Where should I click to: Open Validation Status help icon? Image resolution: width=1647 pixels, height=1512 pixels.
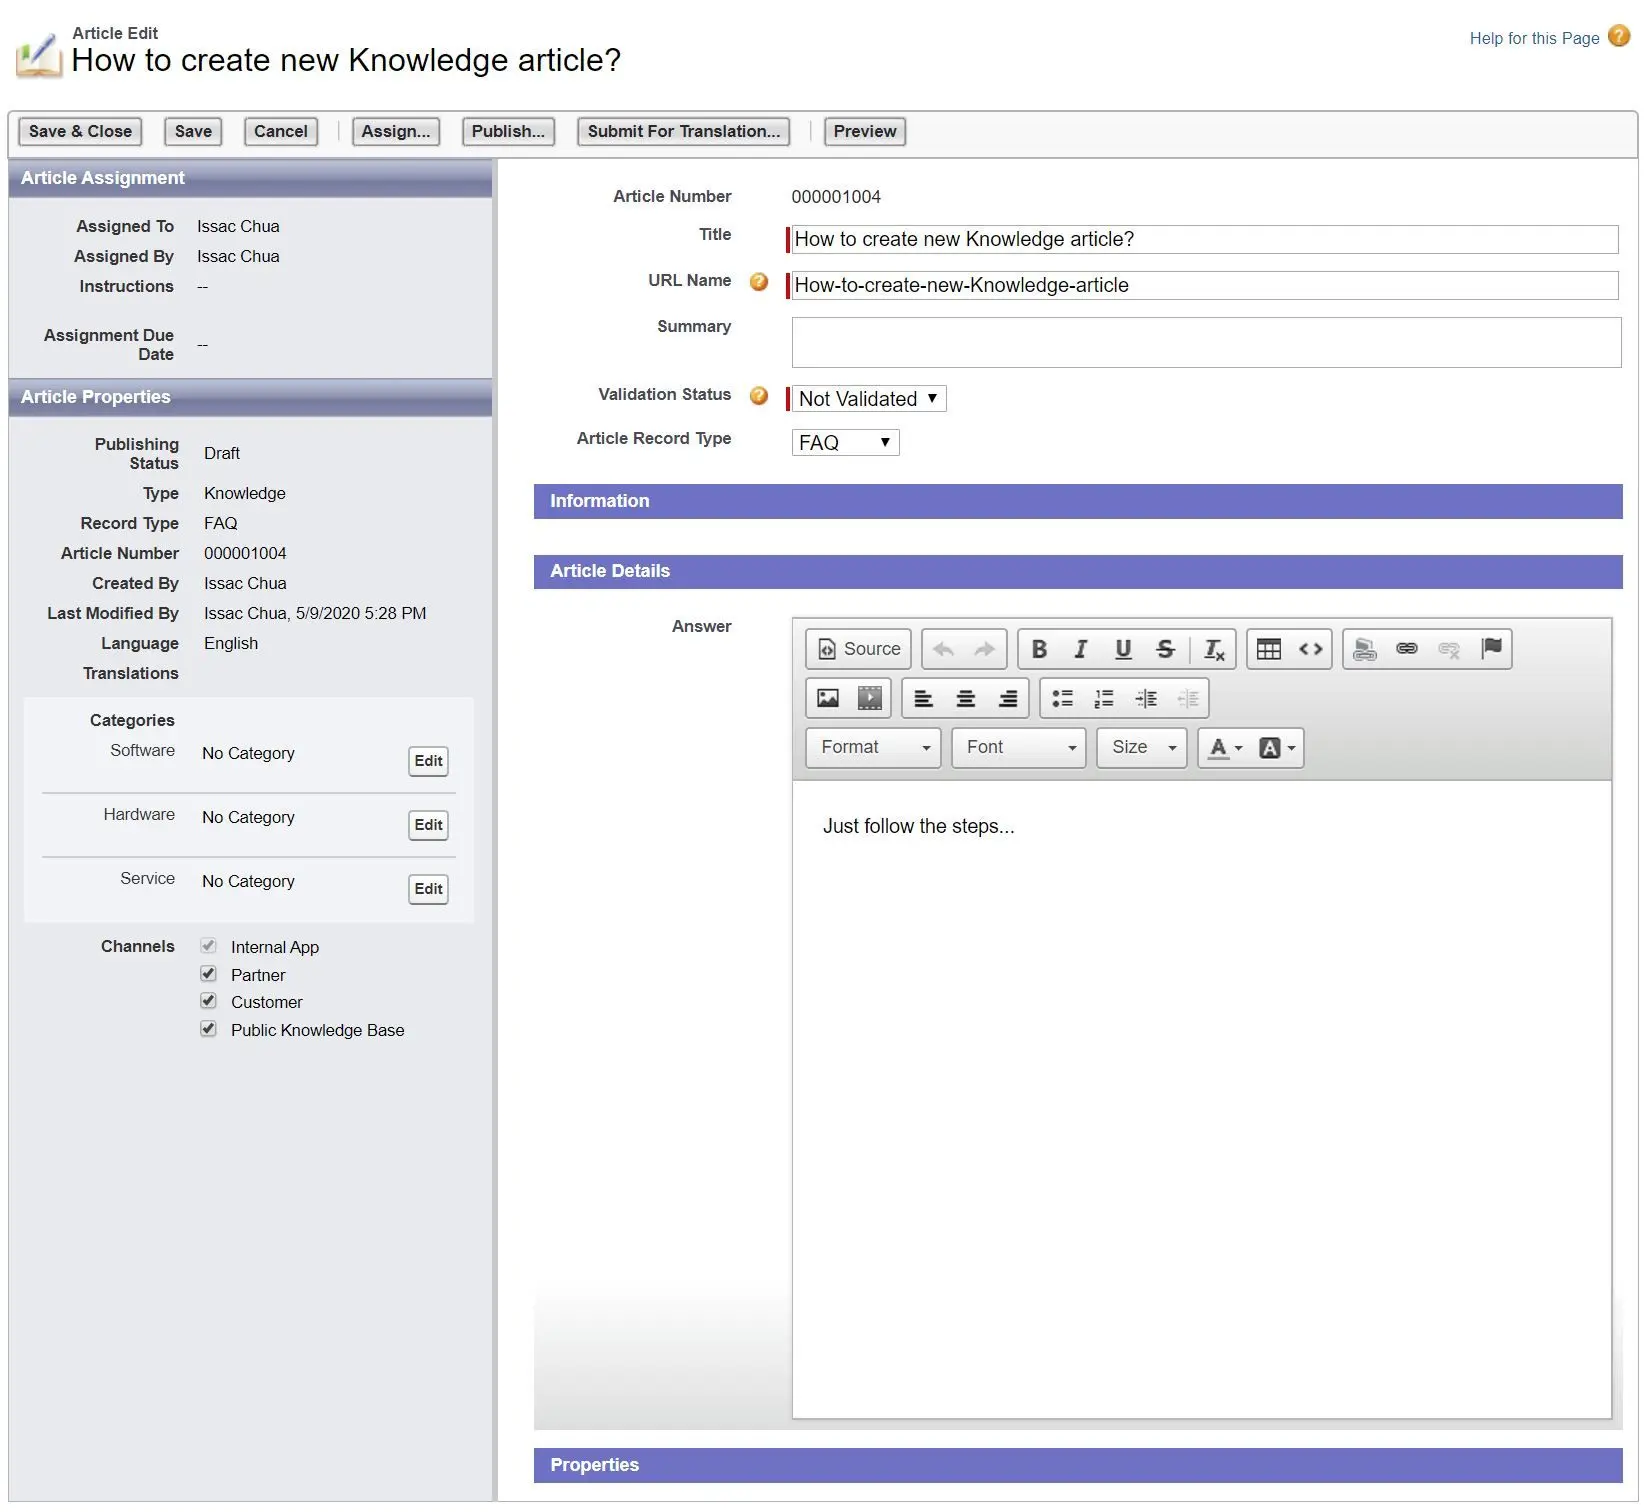click(759, 396)
